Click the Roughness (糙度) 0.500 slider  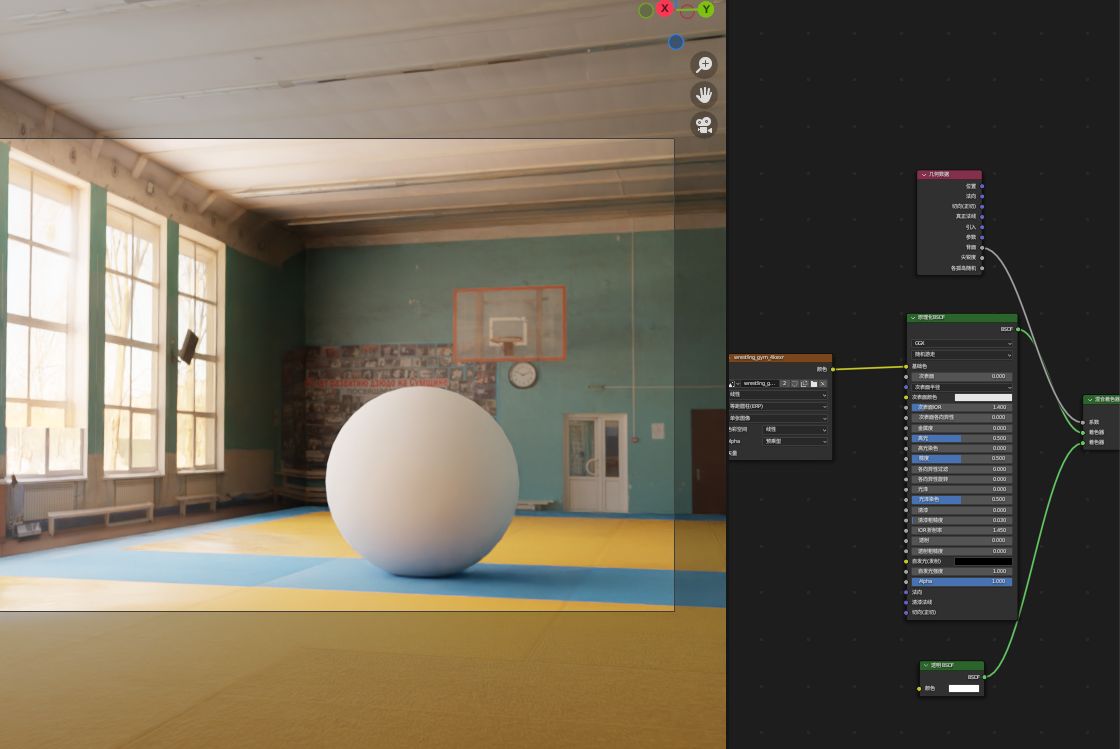coord(962,458)
